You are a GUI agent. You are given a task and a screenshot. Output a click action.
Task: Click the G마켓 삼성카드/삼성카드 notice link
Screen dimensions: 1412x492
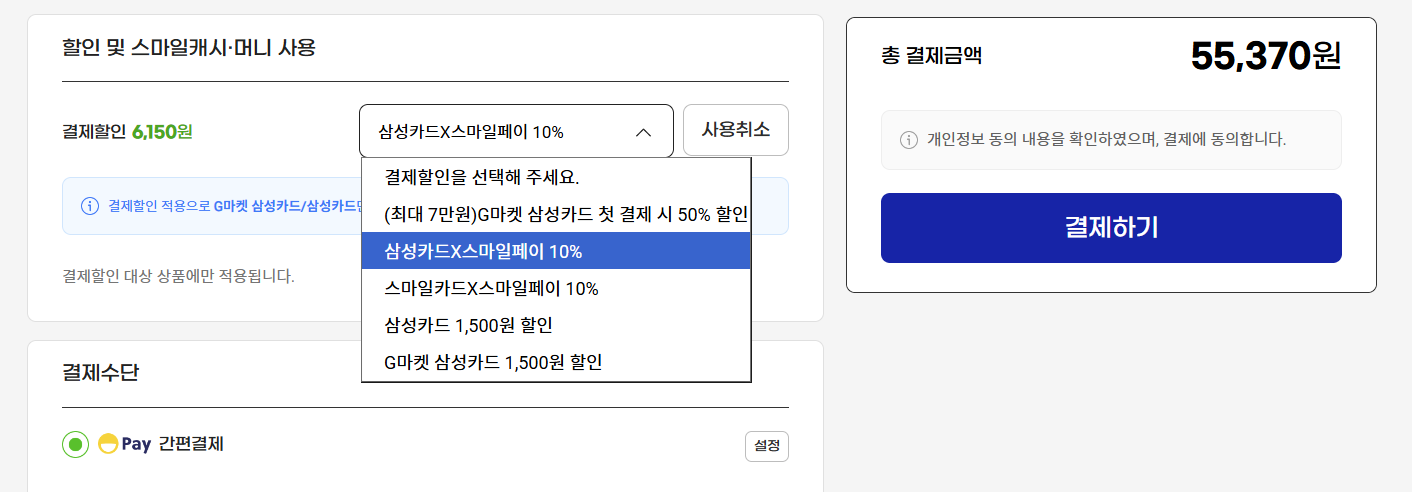click(x=286, y=206)
